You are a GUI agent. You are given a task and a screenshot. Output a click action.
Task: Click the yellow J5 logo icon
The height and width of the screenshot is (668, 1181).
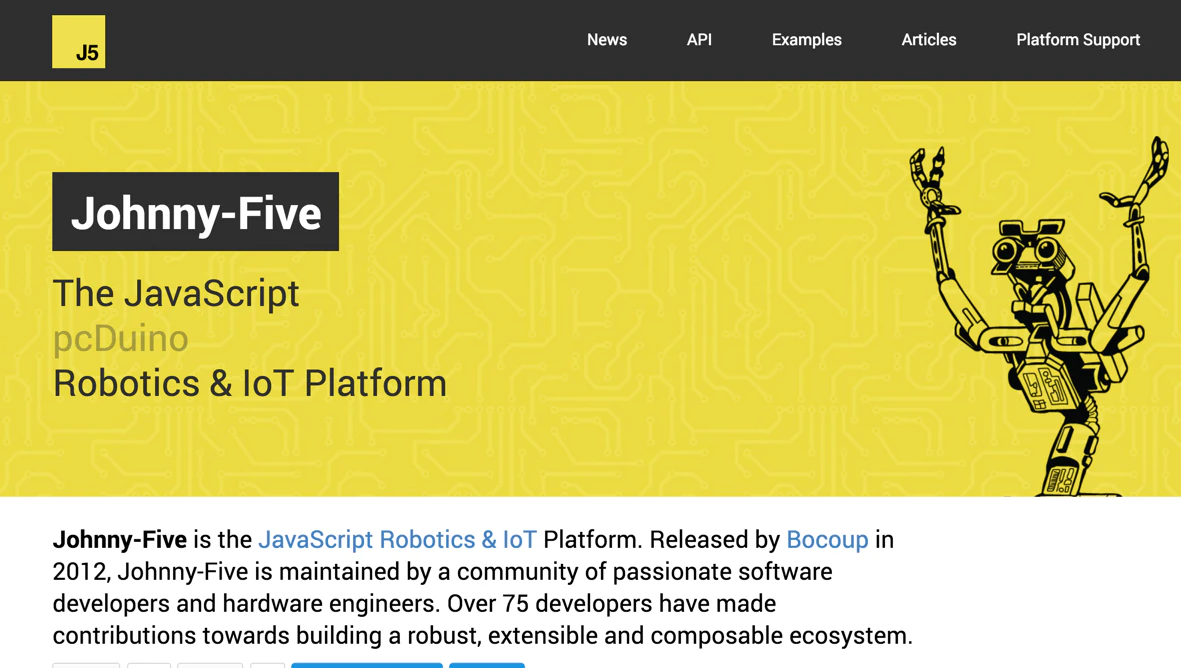[x=78, y=41]
